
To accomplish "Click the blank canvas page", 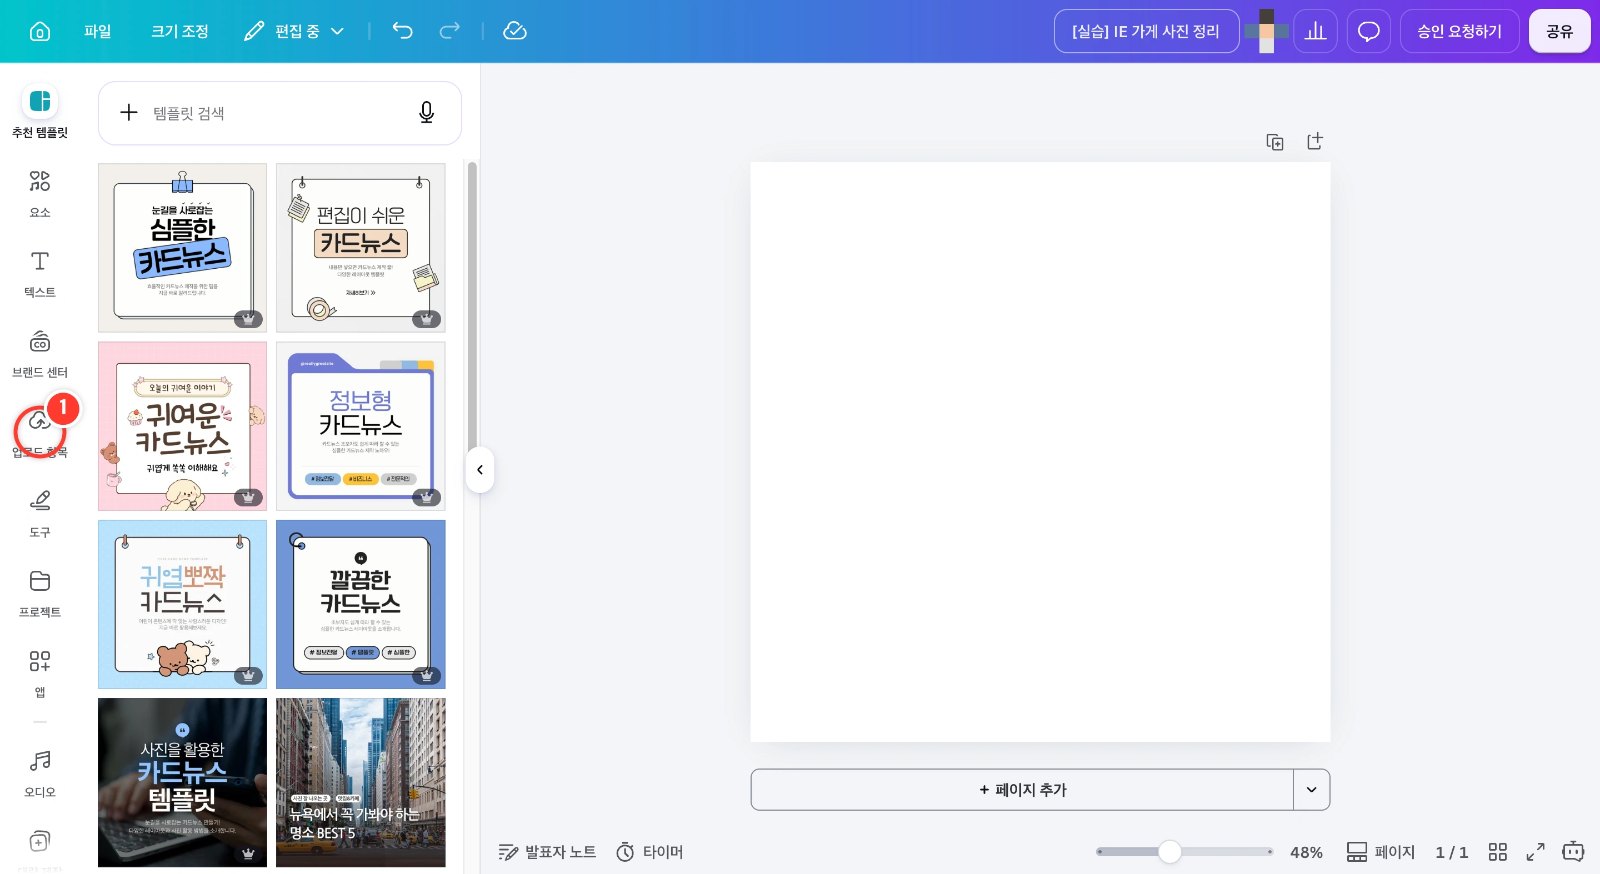I will (x=1040, y=452).
